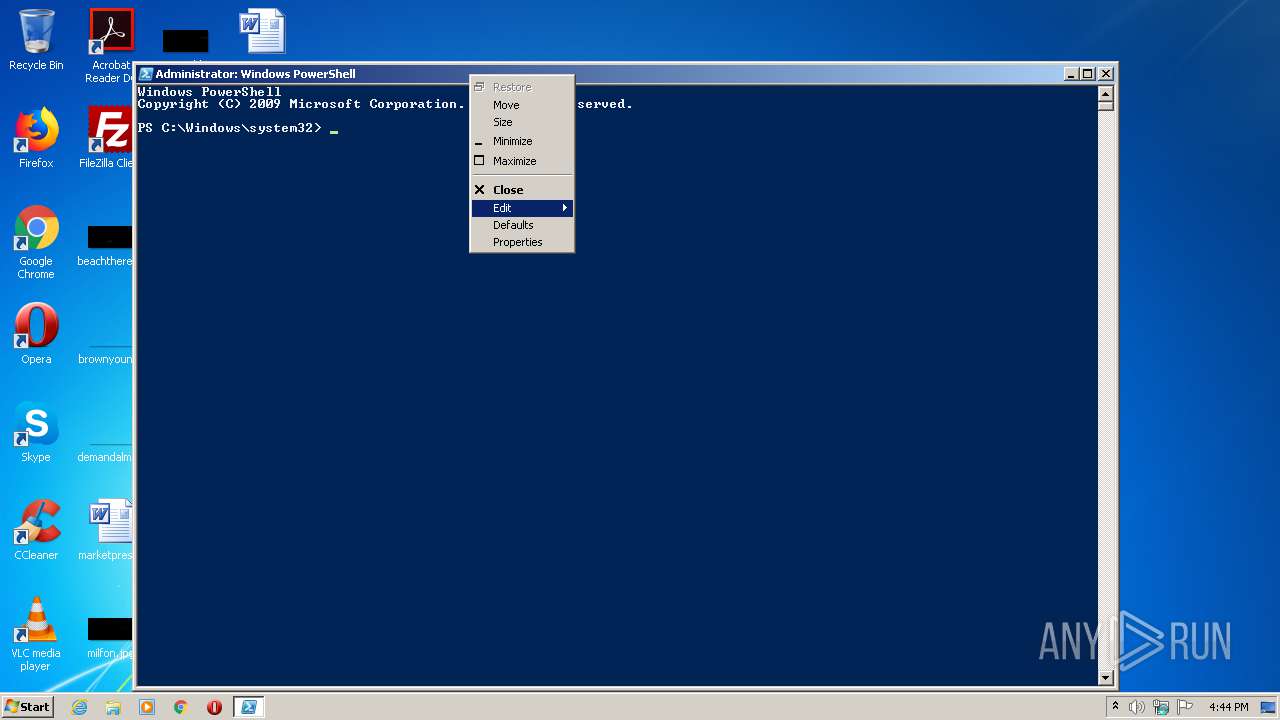The width and height of the screenshot is (1280, 720).
Task: Choose Move from the system menu
Action: tap(522, 105)
